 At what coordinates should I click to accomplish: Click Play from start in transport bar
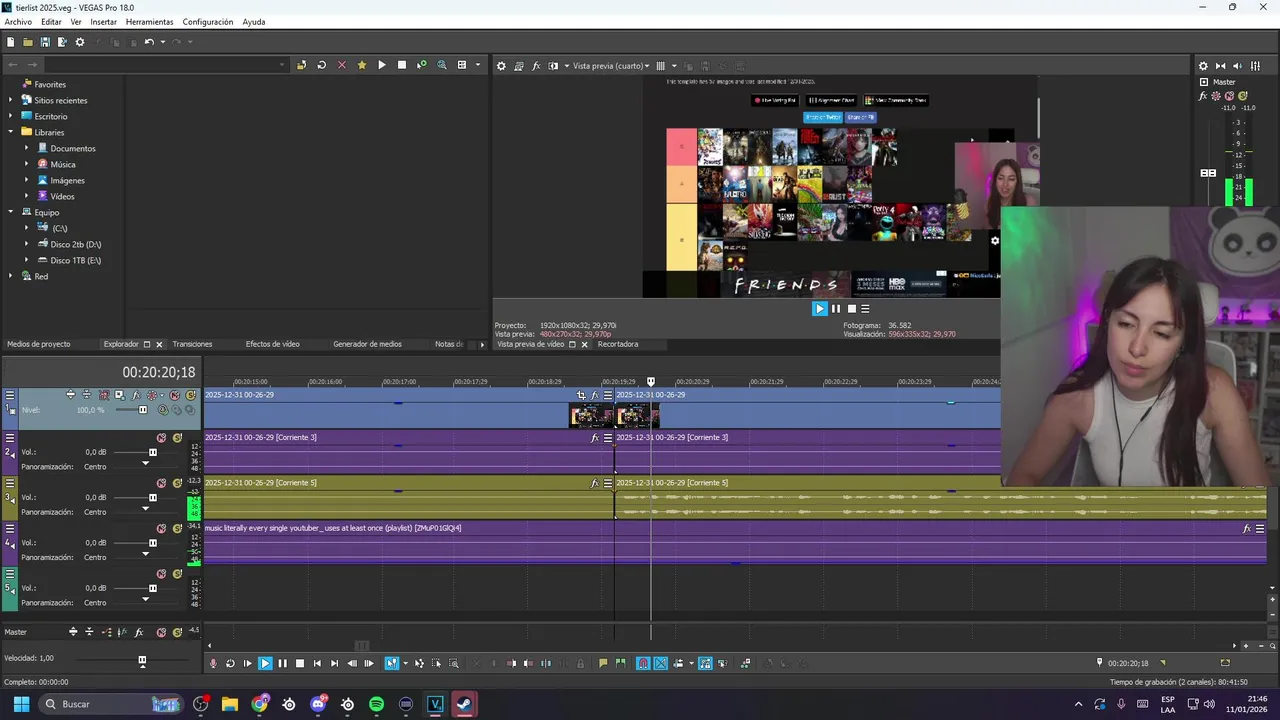coord(247,663)
